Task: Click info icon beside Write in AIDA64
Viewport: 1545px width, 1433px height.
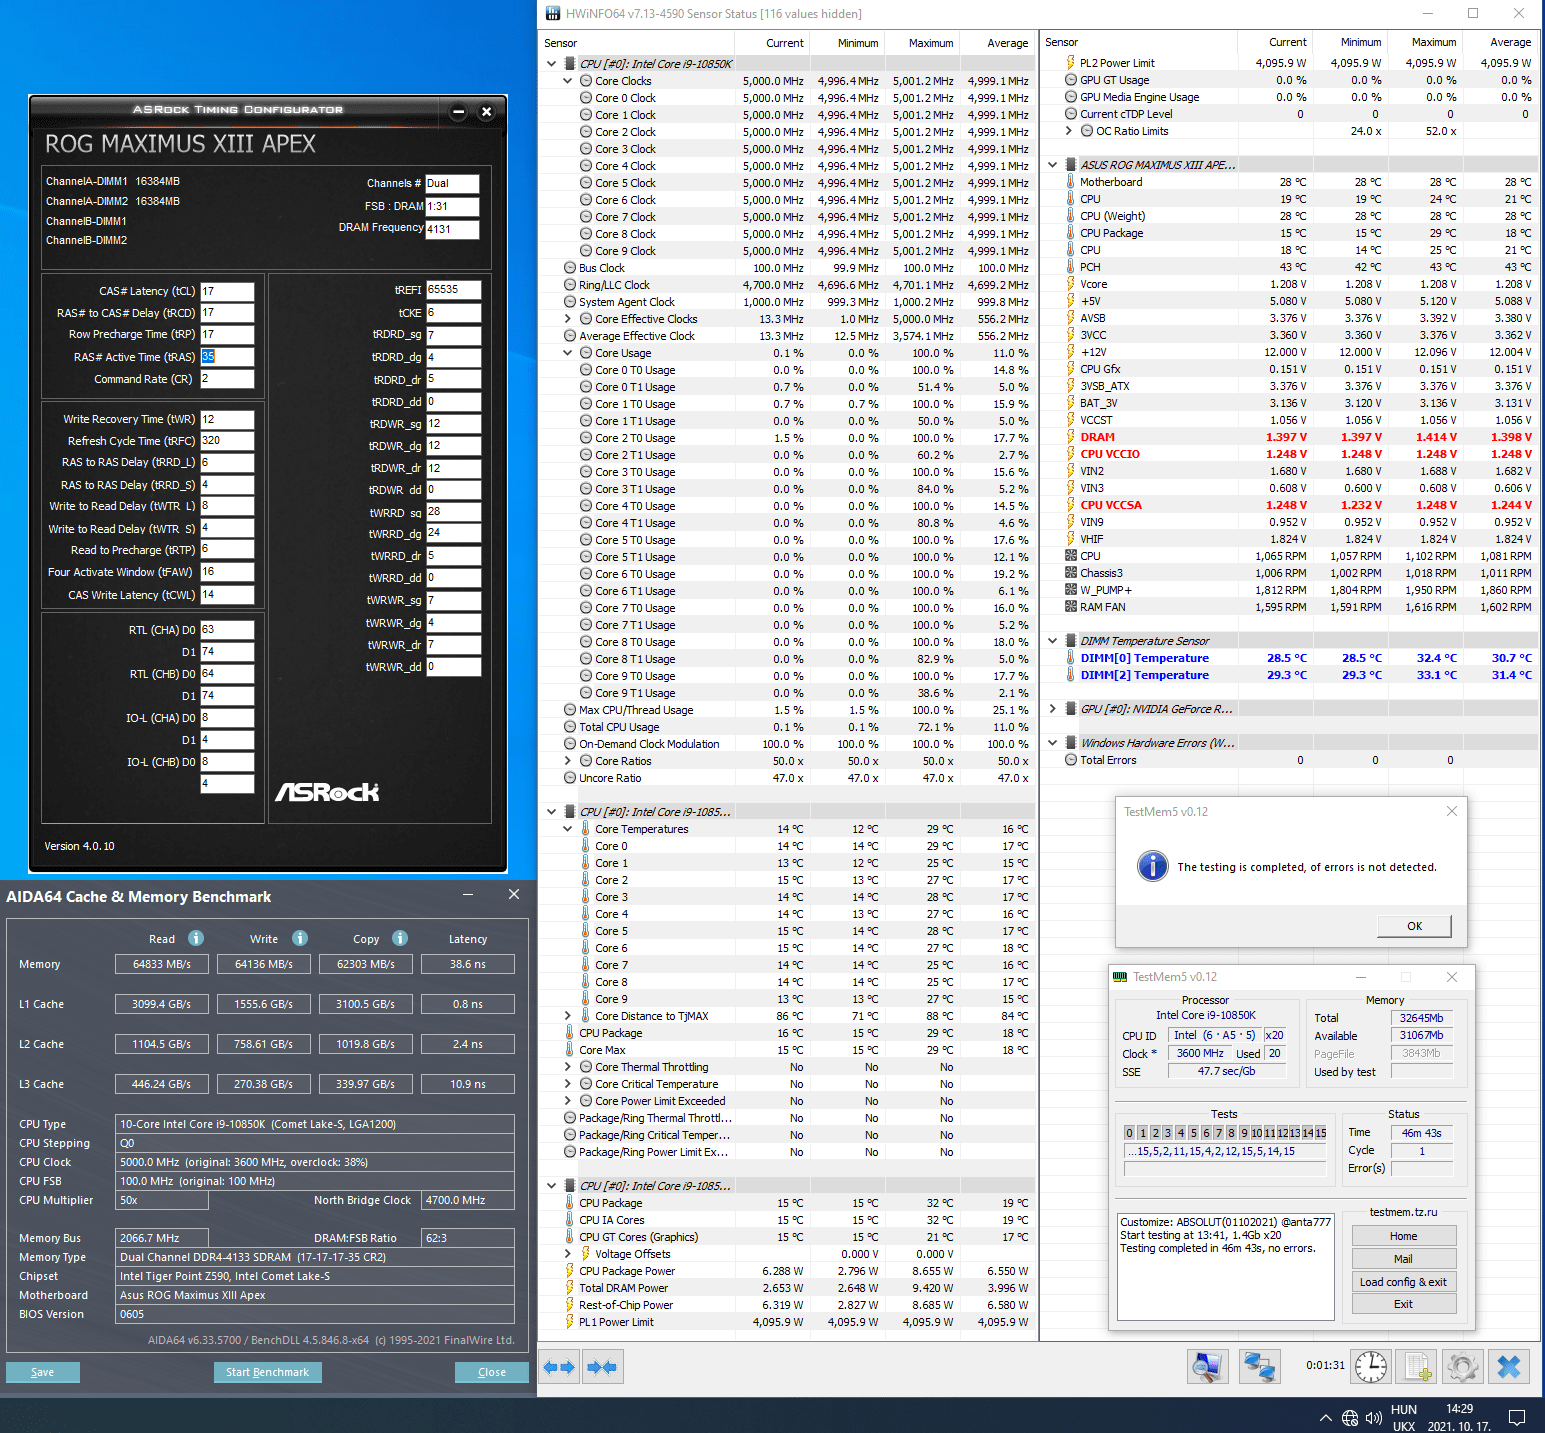Action: (x=300, y=938)
